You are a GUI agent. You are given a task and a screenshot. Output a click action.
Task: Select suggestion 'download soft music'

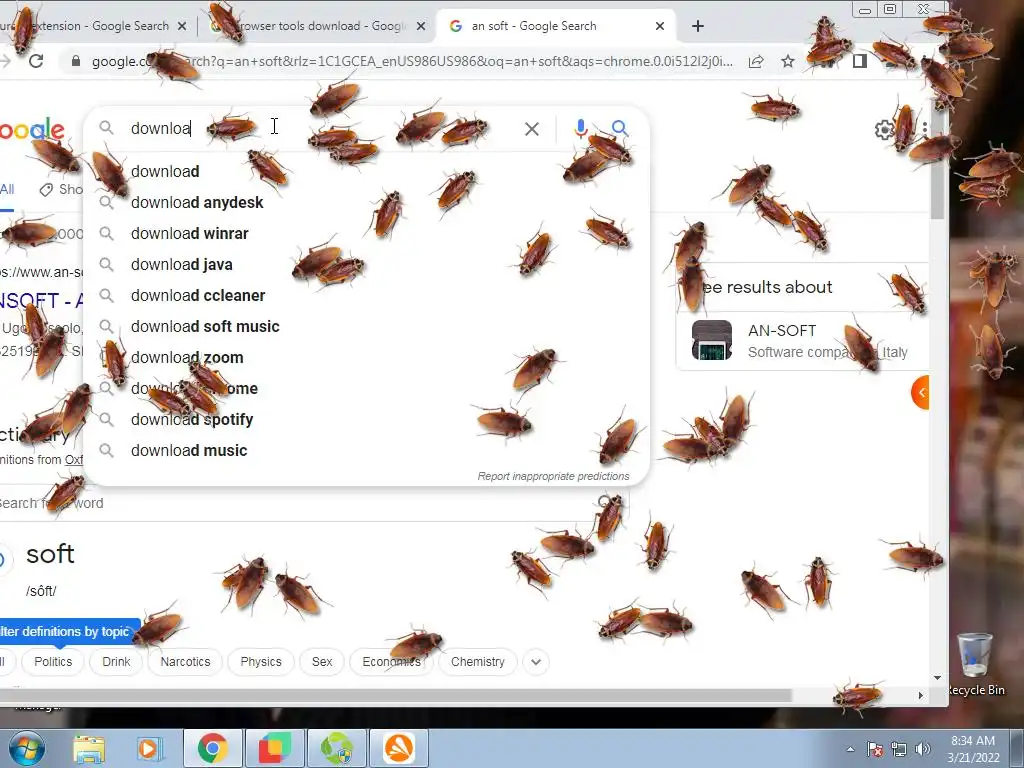[x=366, y=327]
